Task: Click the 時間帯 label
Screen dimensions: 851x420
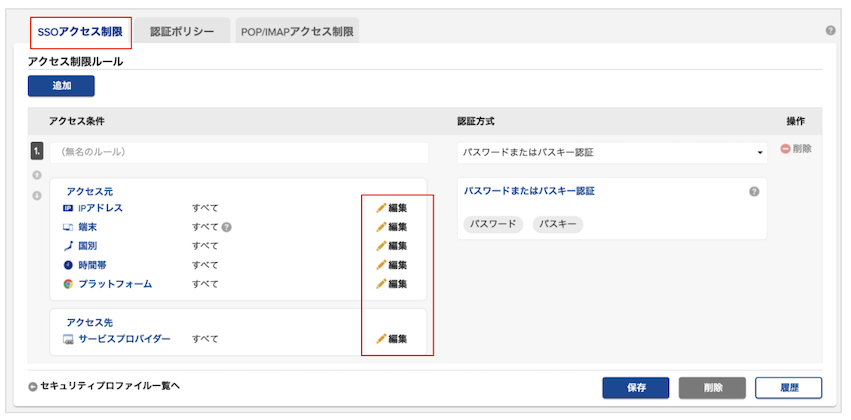Action: pyautogui.click(x=92, y=265)
